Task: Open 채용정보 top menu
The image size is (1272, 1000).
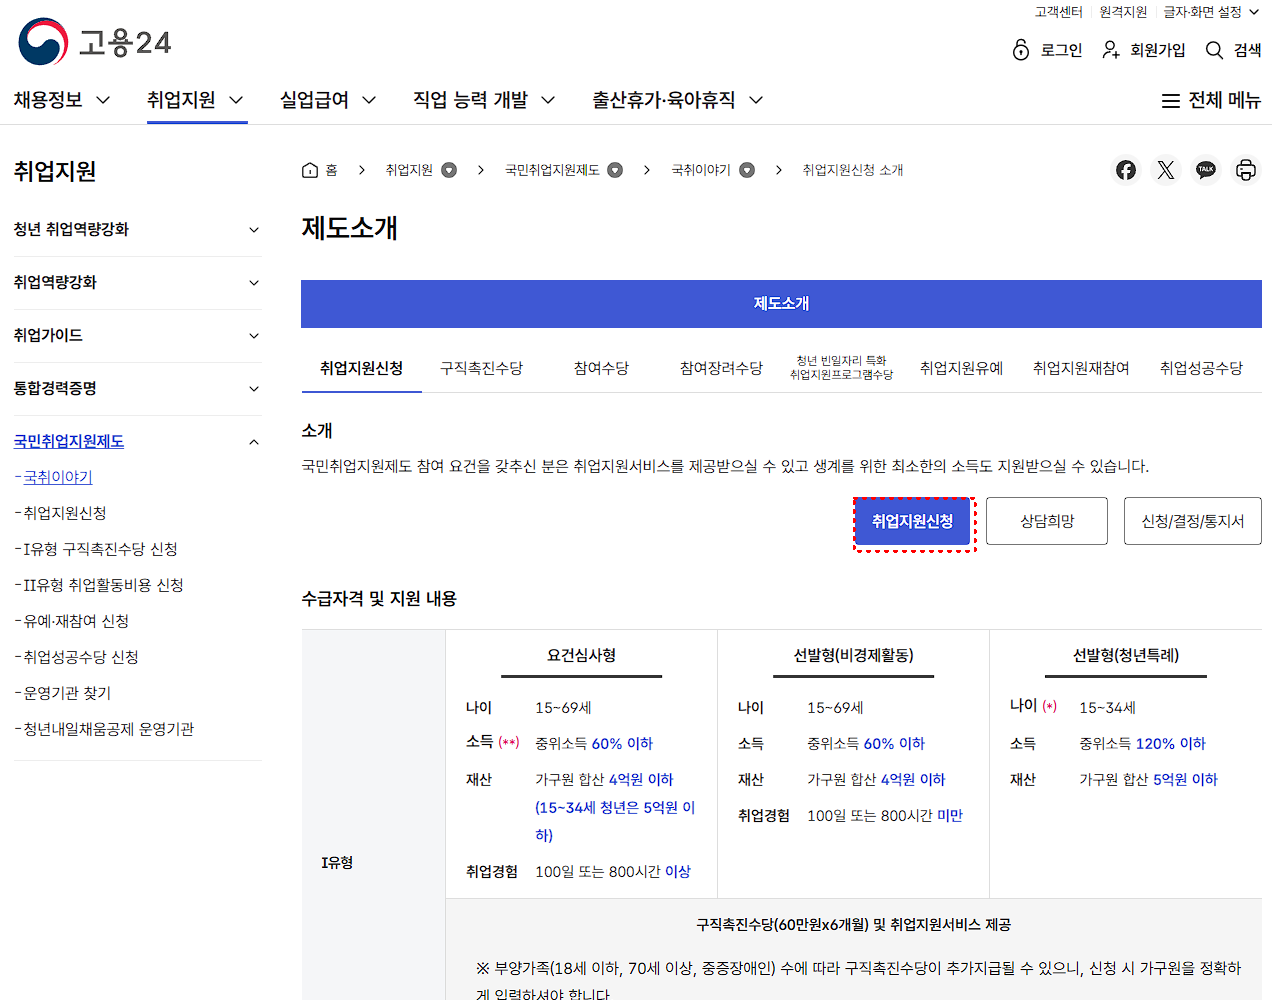Action: click(62, 100)
